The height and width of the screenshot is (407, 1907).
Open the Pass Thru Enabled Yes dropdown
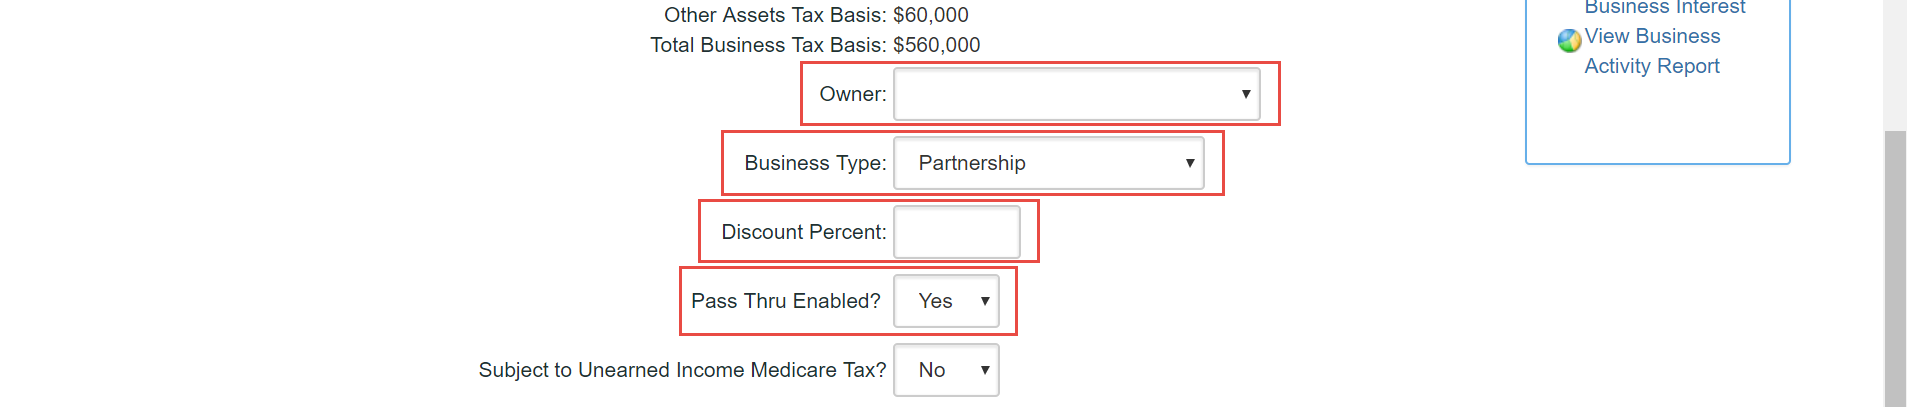click(x=946, y=301)
